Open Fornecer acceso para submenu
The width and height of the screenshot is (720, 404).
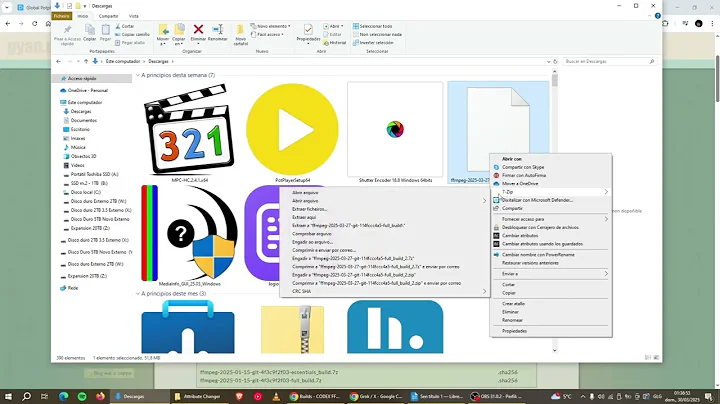551,219
